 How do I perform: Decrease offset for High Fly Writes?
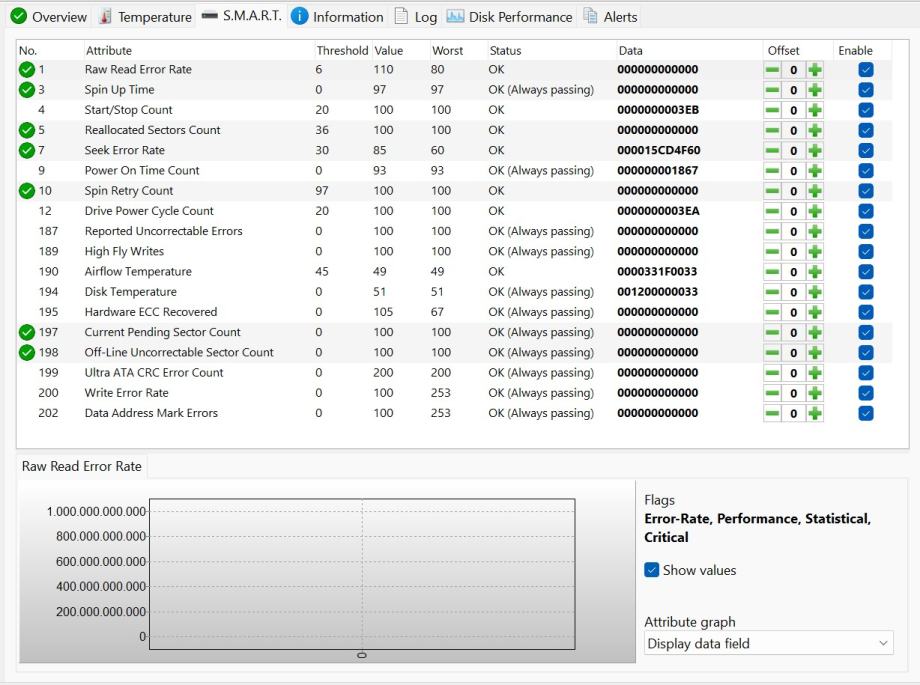point(772,252)
